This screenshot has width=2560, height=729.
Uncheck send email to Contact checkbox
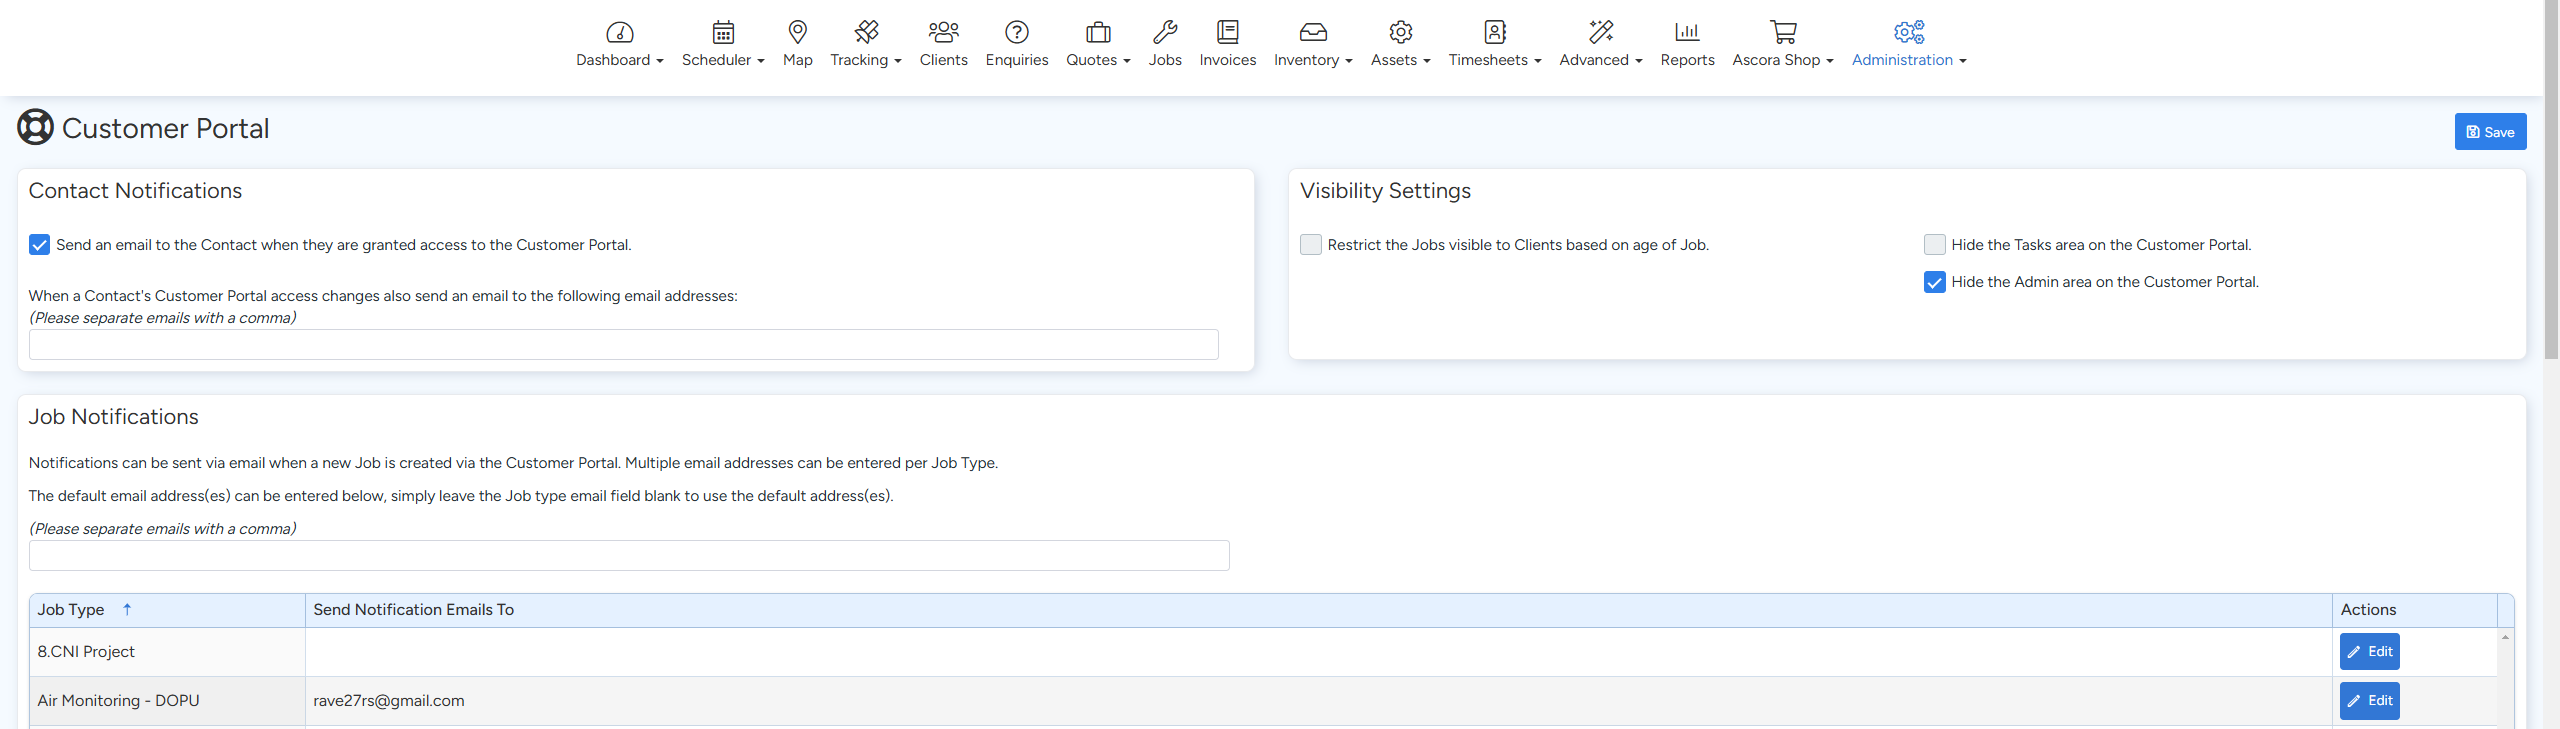39,245
